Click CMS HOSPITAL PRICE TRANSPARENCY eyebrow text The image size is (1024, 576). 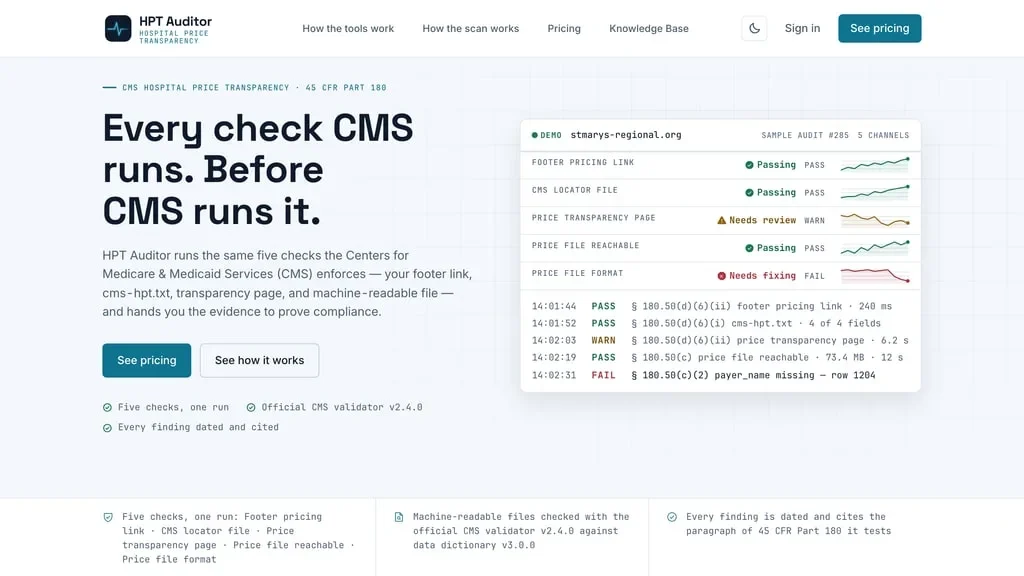254,88
